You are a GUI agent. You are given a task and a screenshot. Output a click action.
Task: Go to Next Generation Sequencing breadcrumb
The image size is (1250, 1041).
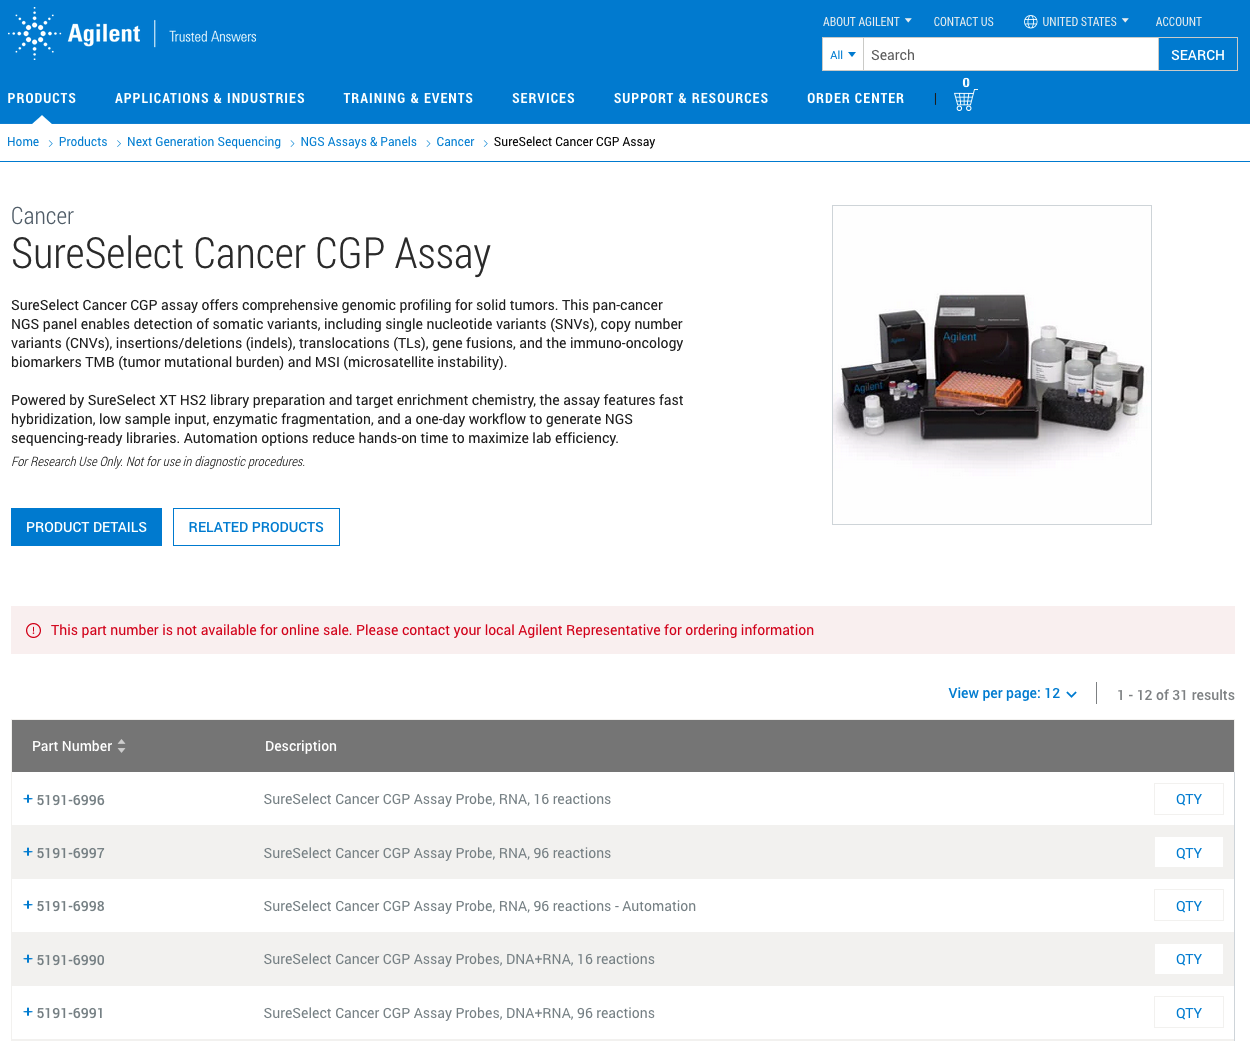coord(204,142)
